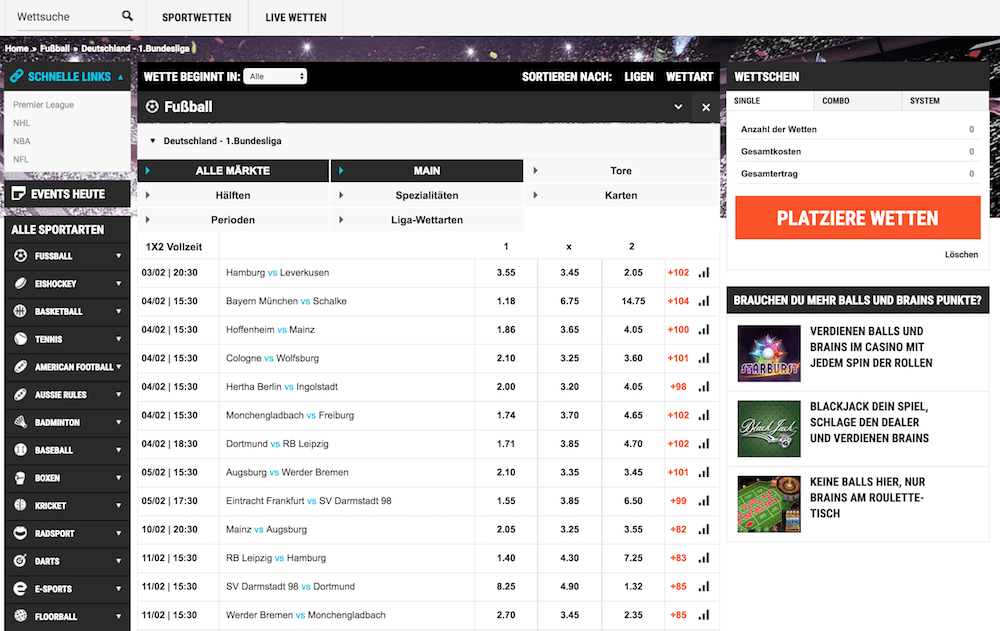Click the Schnelle Links chain icon
Image resolution: width=1000 pixels, height=631 pixels.
click(x=16, y=76)
